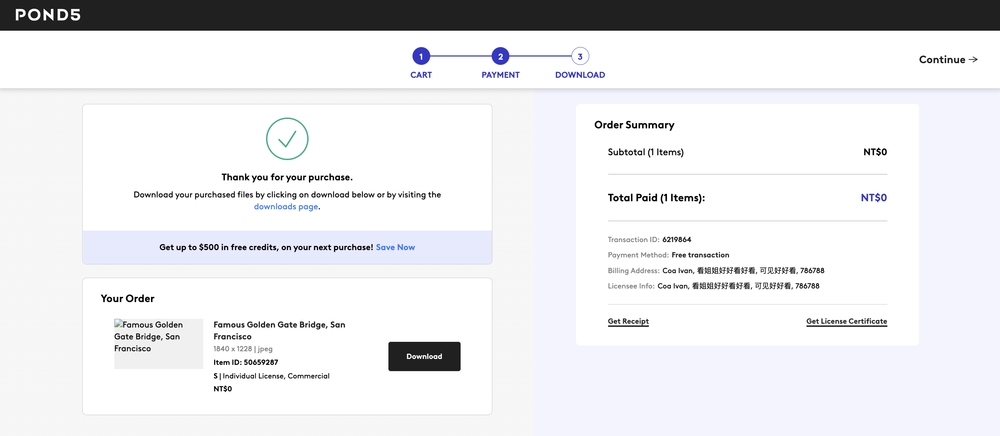Screen dimensions: 1000x436
Task: Select step 2 Payment circle
Action: tap(501, 57)
